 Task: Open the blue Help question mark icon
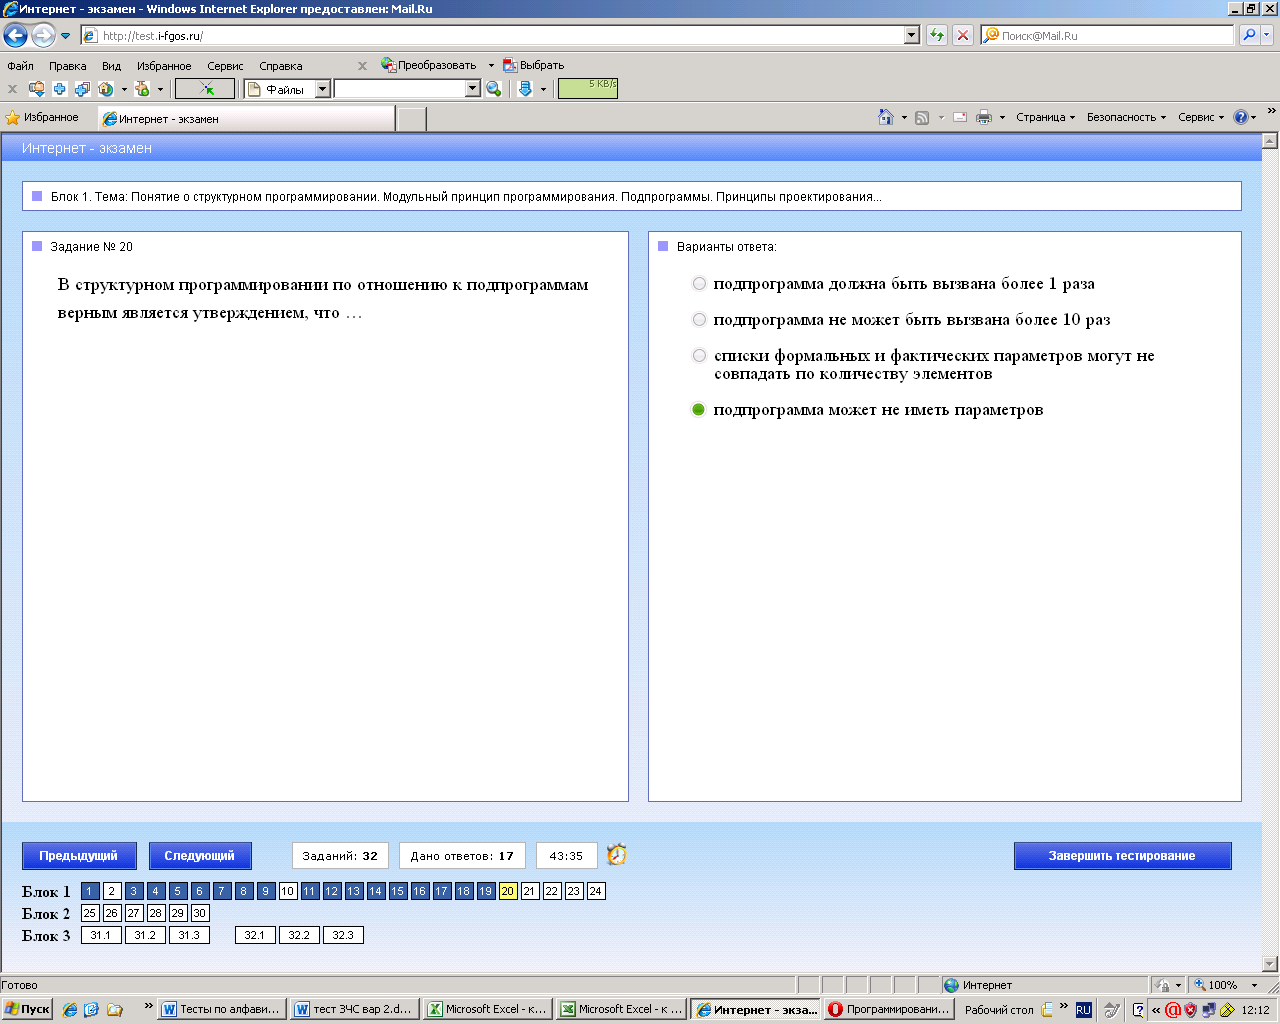1241,117
